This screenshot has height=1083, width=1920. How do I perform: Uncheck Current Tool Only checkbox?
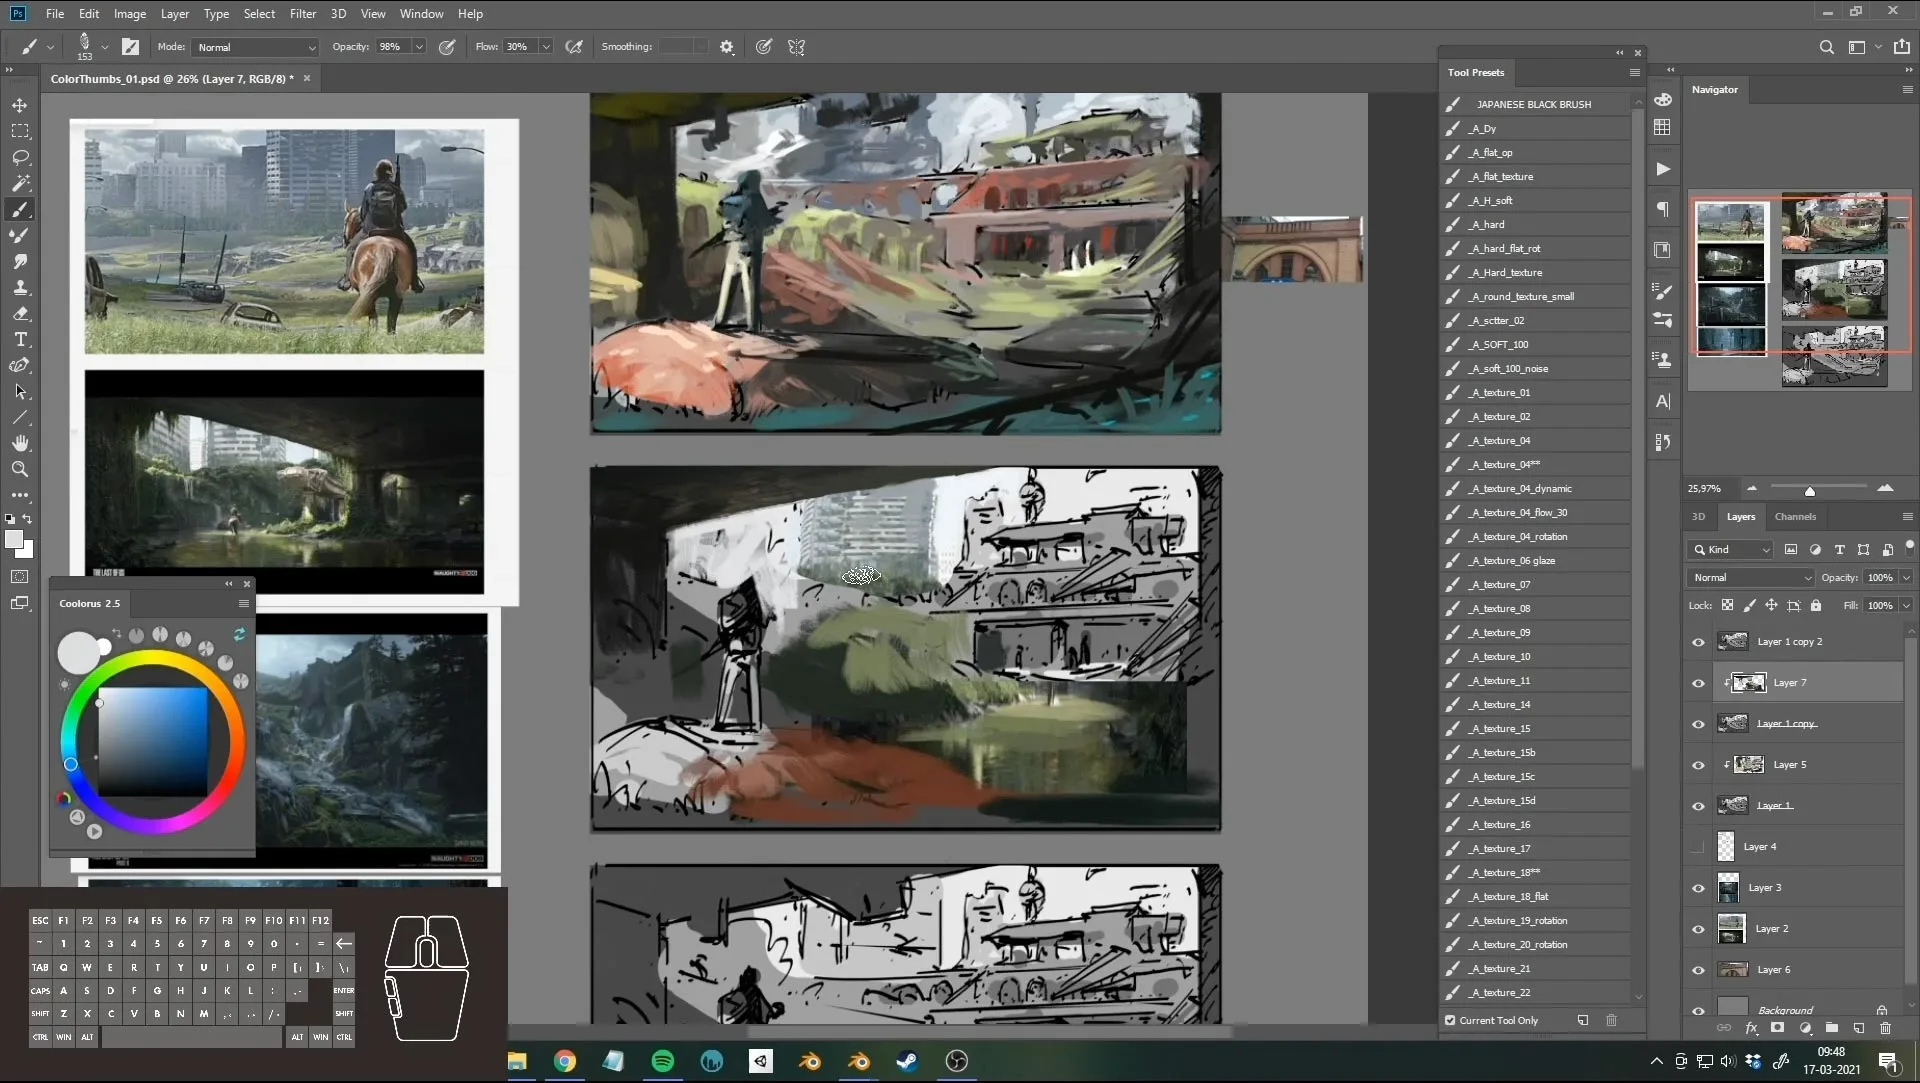tap(1450, 1021)
